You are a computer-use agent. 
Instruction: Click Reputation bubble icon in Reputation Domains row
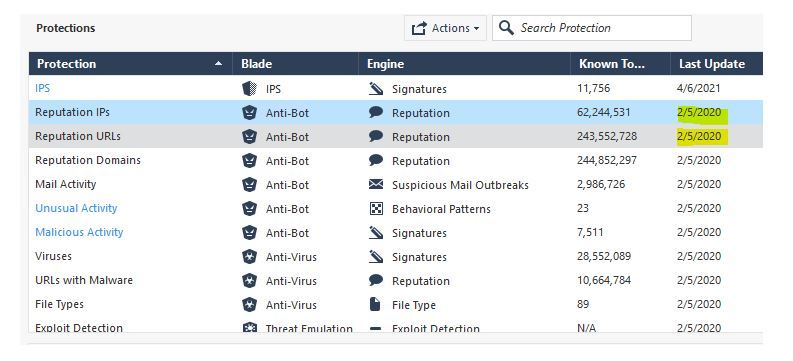click(376, 161)
